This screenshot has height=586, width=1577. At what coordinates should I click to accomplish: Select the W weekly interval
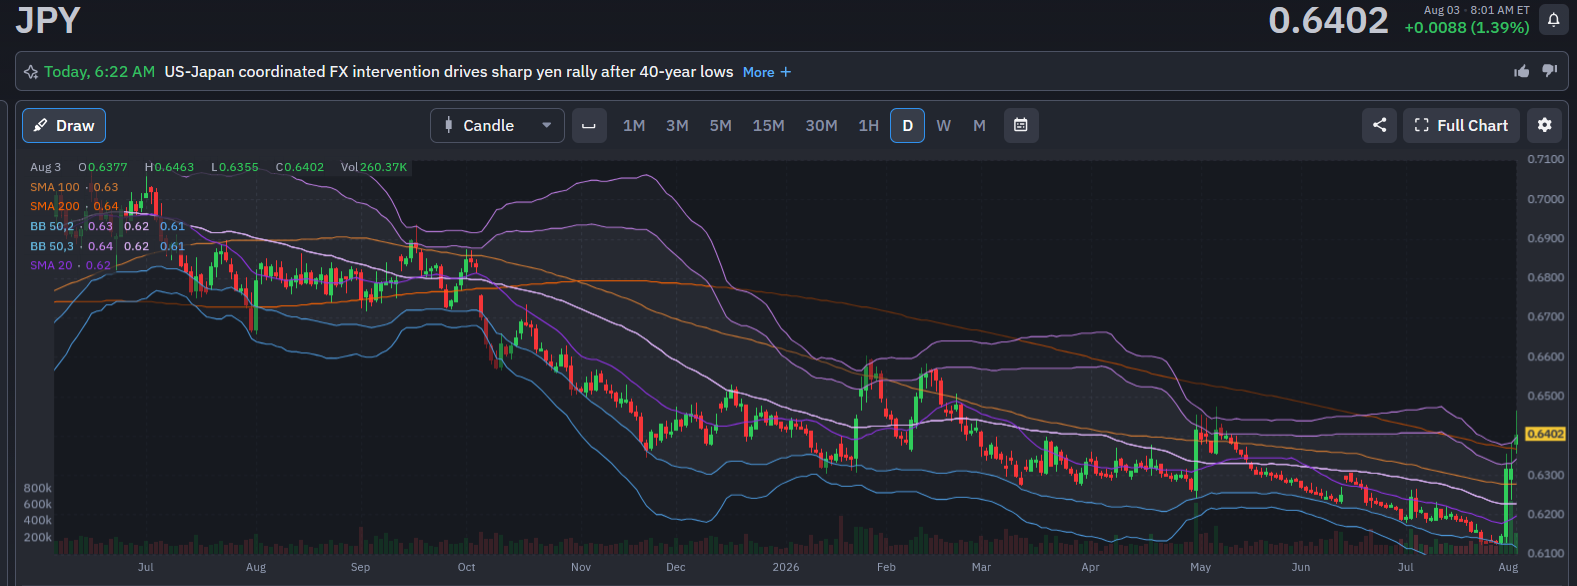[944, 125]
